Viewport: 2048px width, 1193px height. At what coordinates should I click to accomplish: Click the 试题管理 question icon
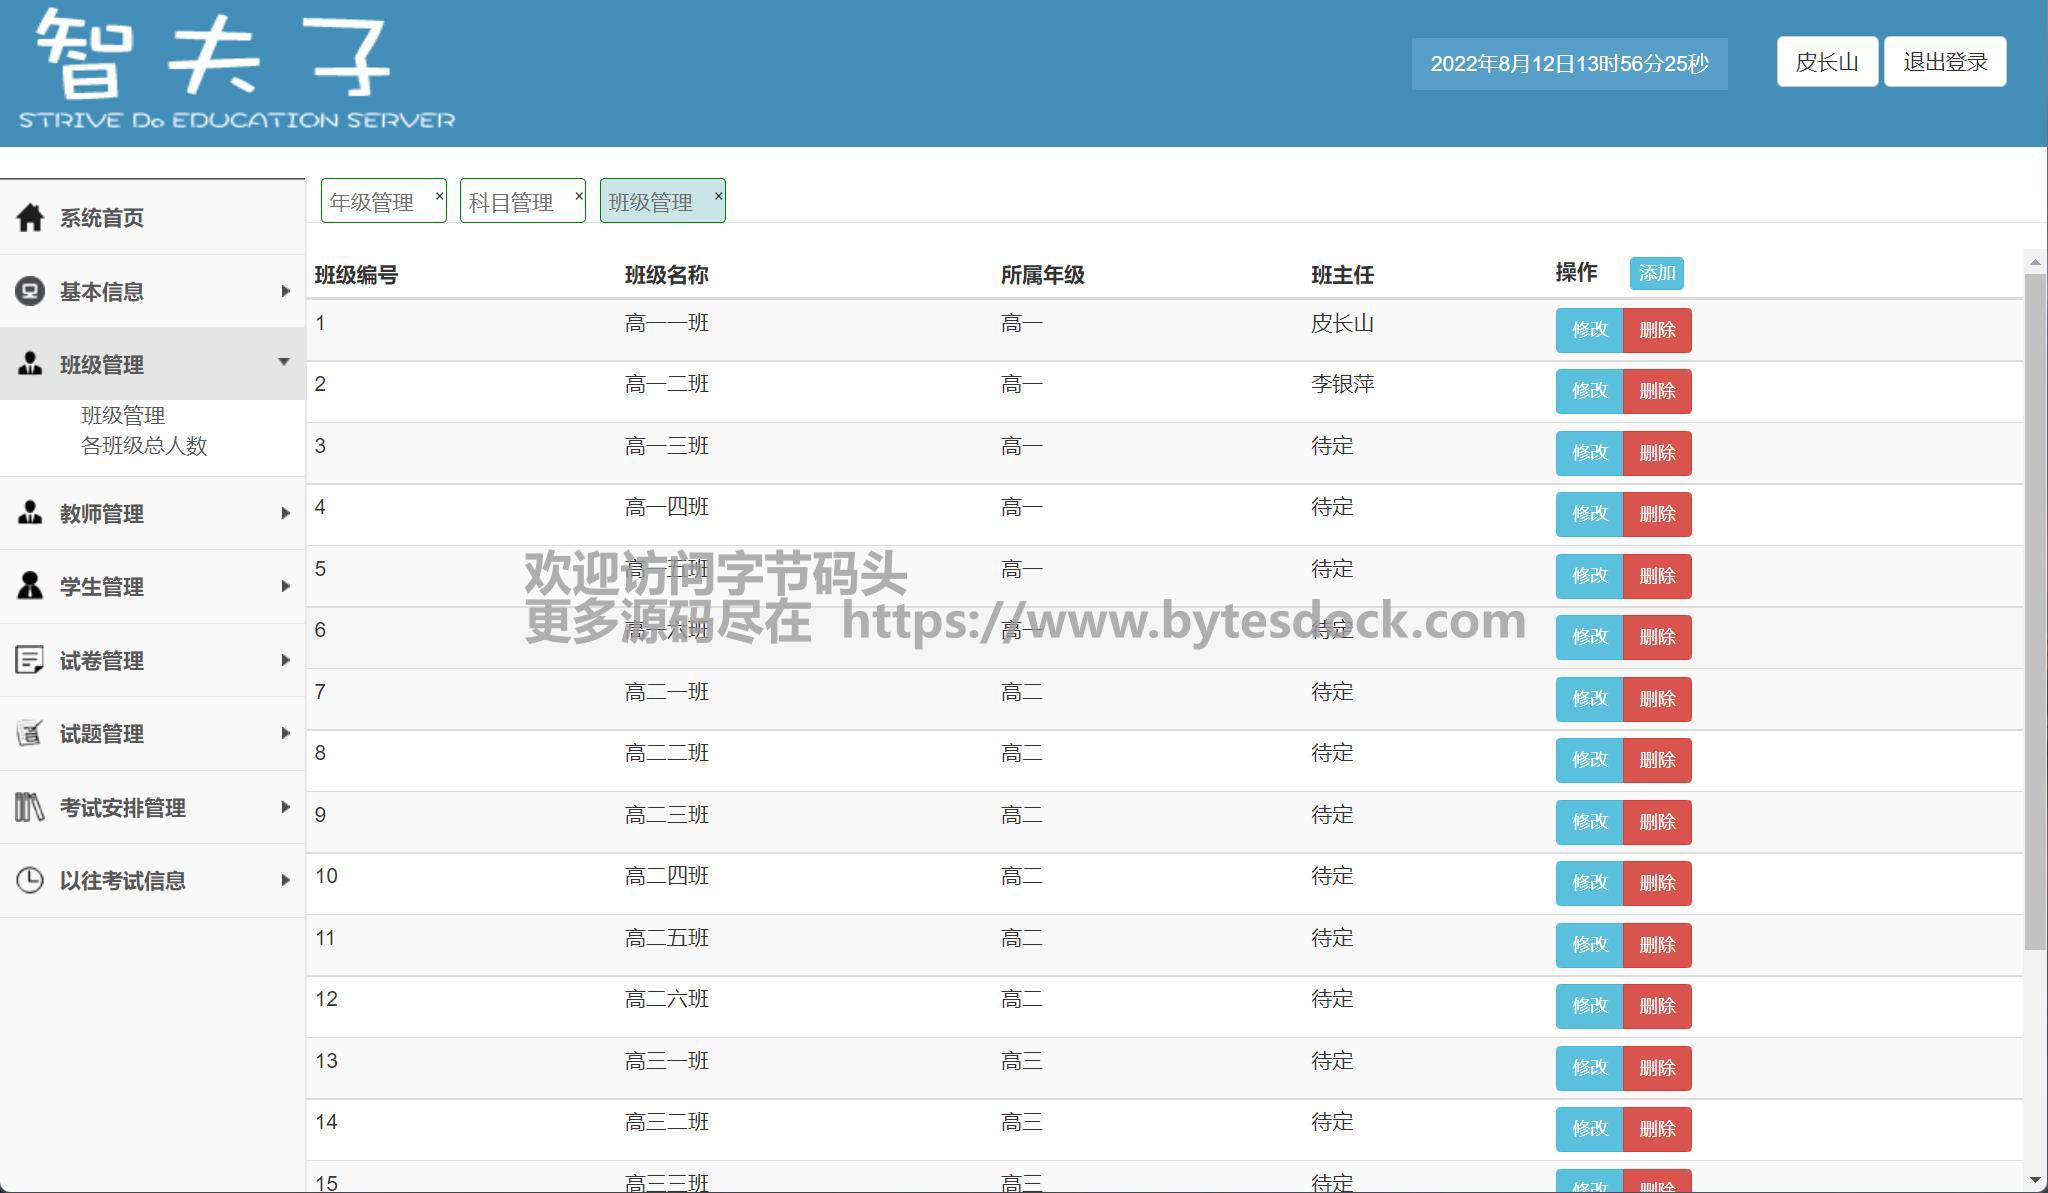(30, 733)
